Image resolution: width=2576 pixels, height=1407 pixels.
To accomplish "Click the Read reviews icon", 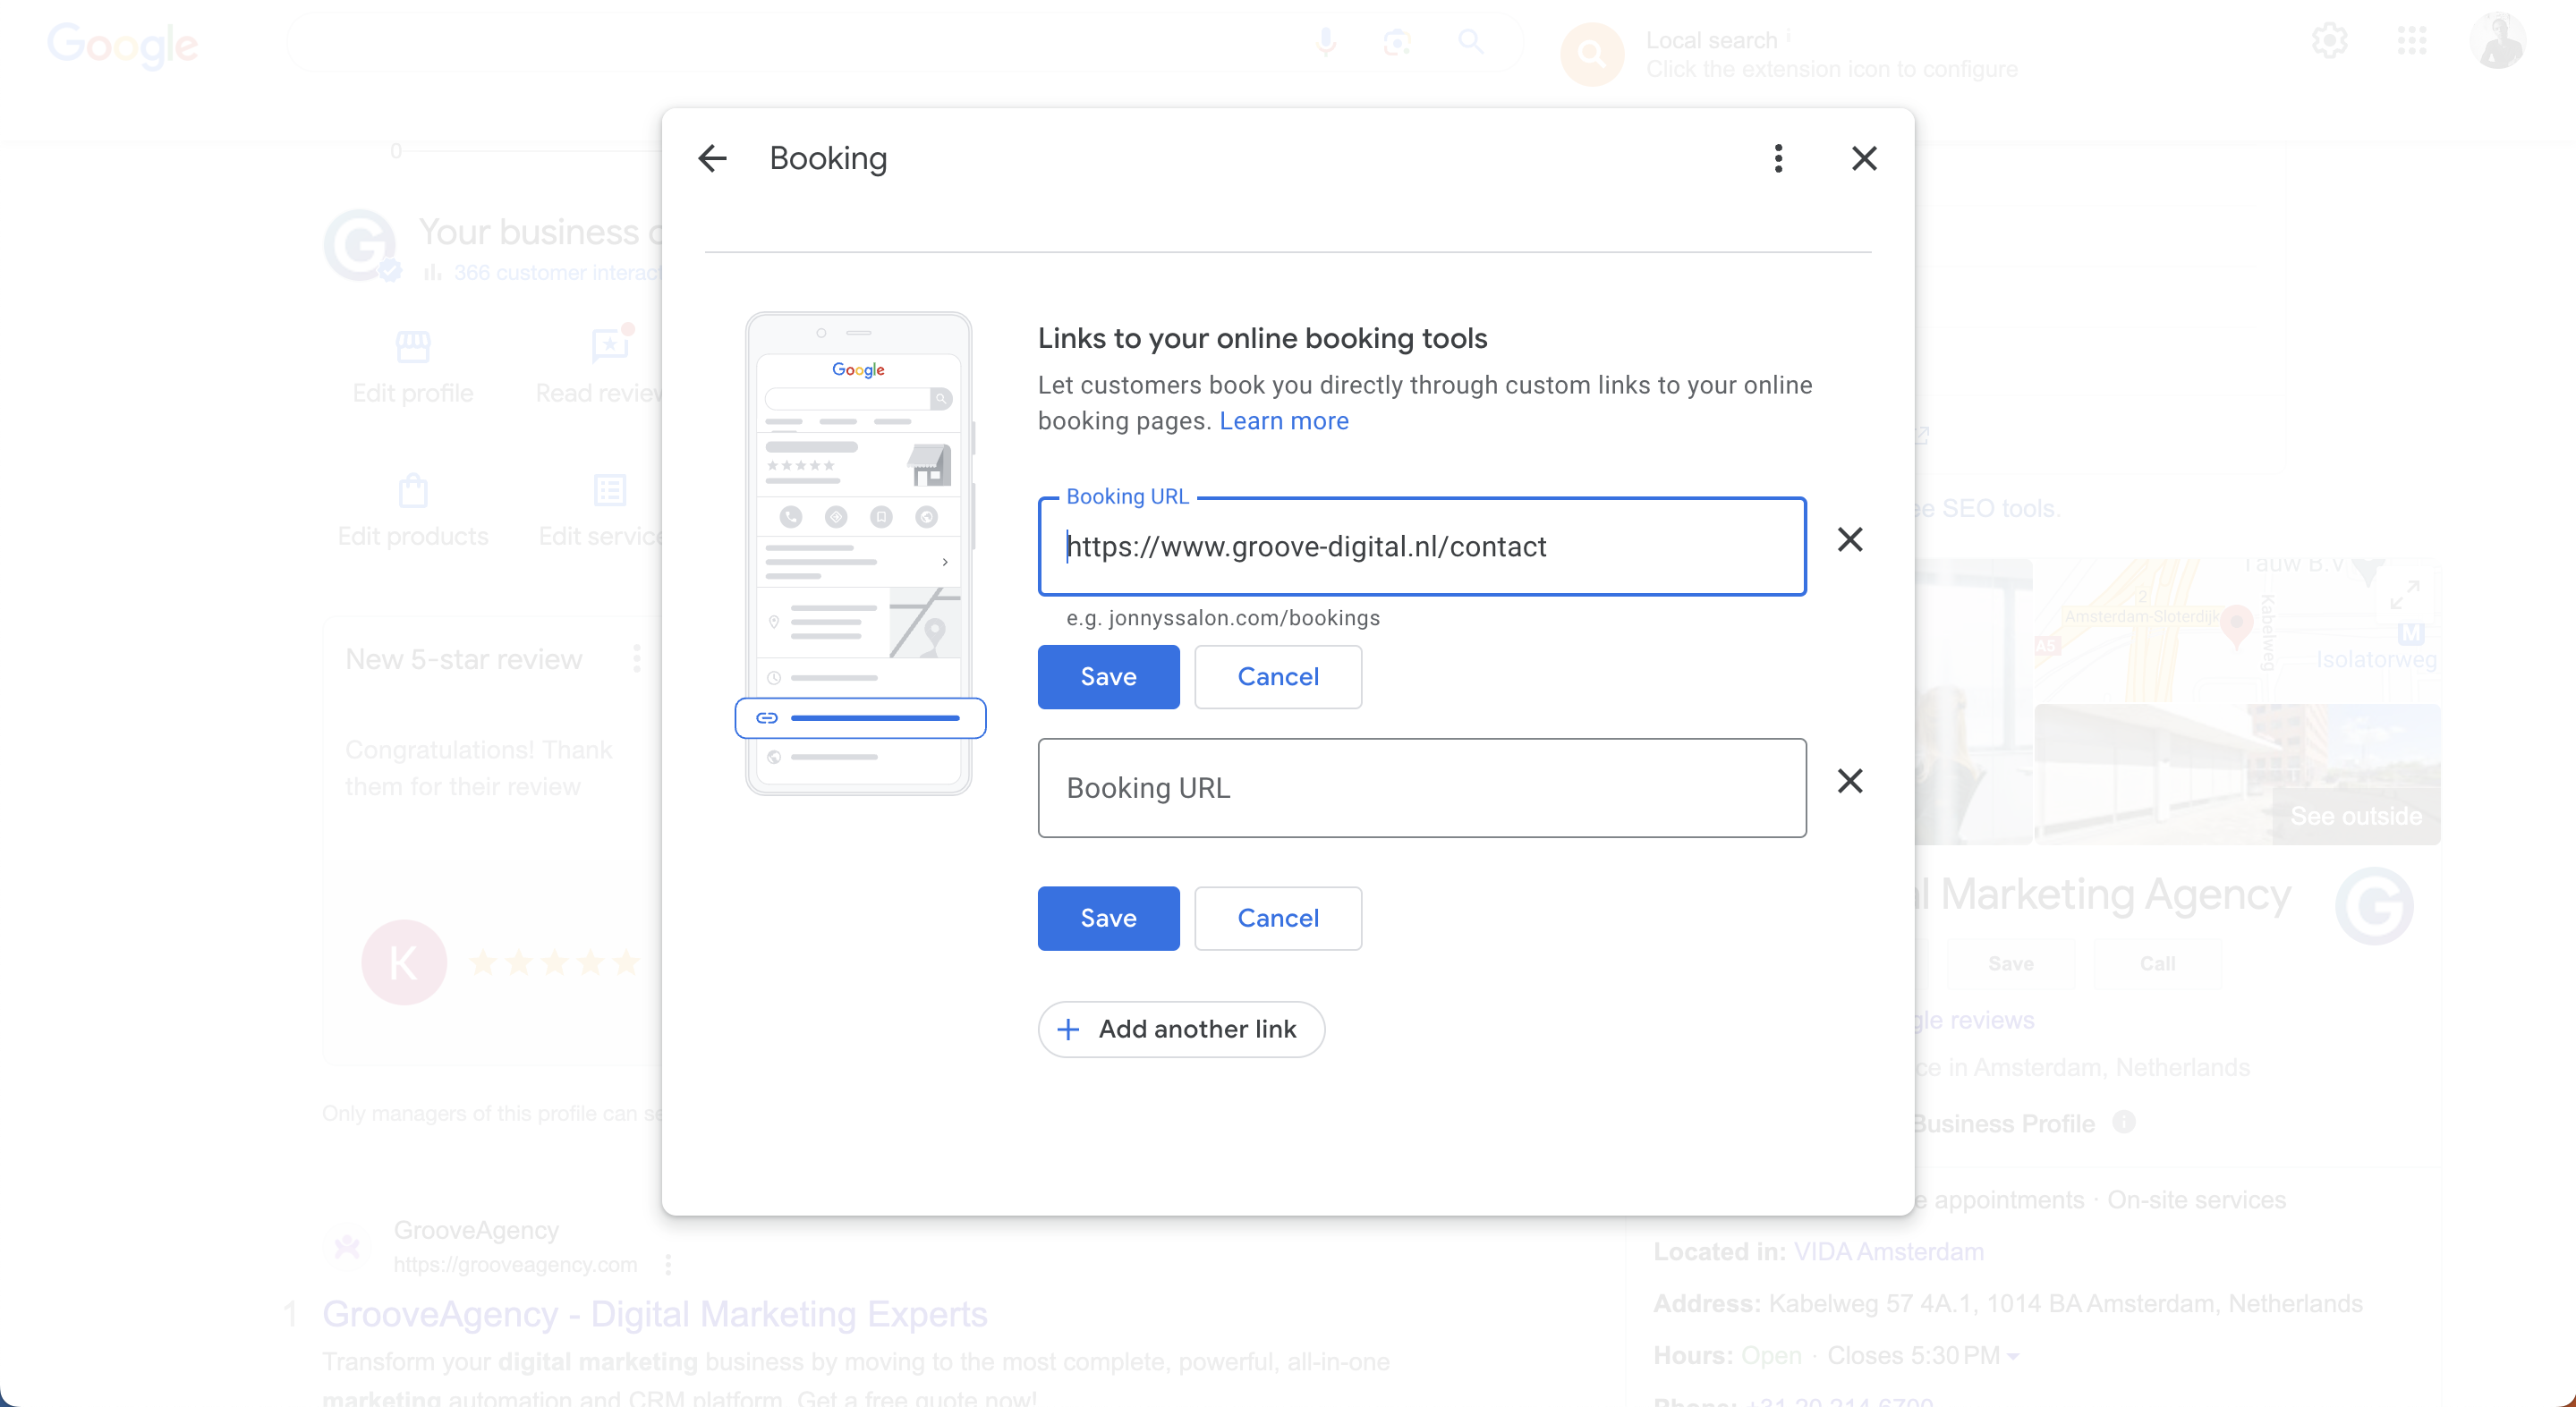I will click(x=611, y=345).
